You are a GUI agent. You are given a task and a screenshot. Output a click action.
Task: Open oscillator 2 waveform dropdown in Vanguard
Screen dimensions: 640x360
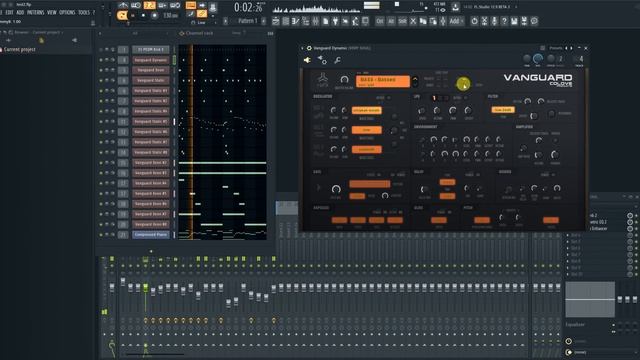coord(367,130)
